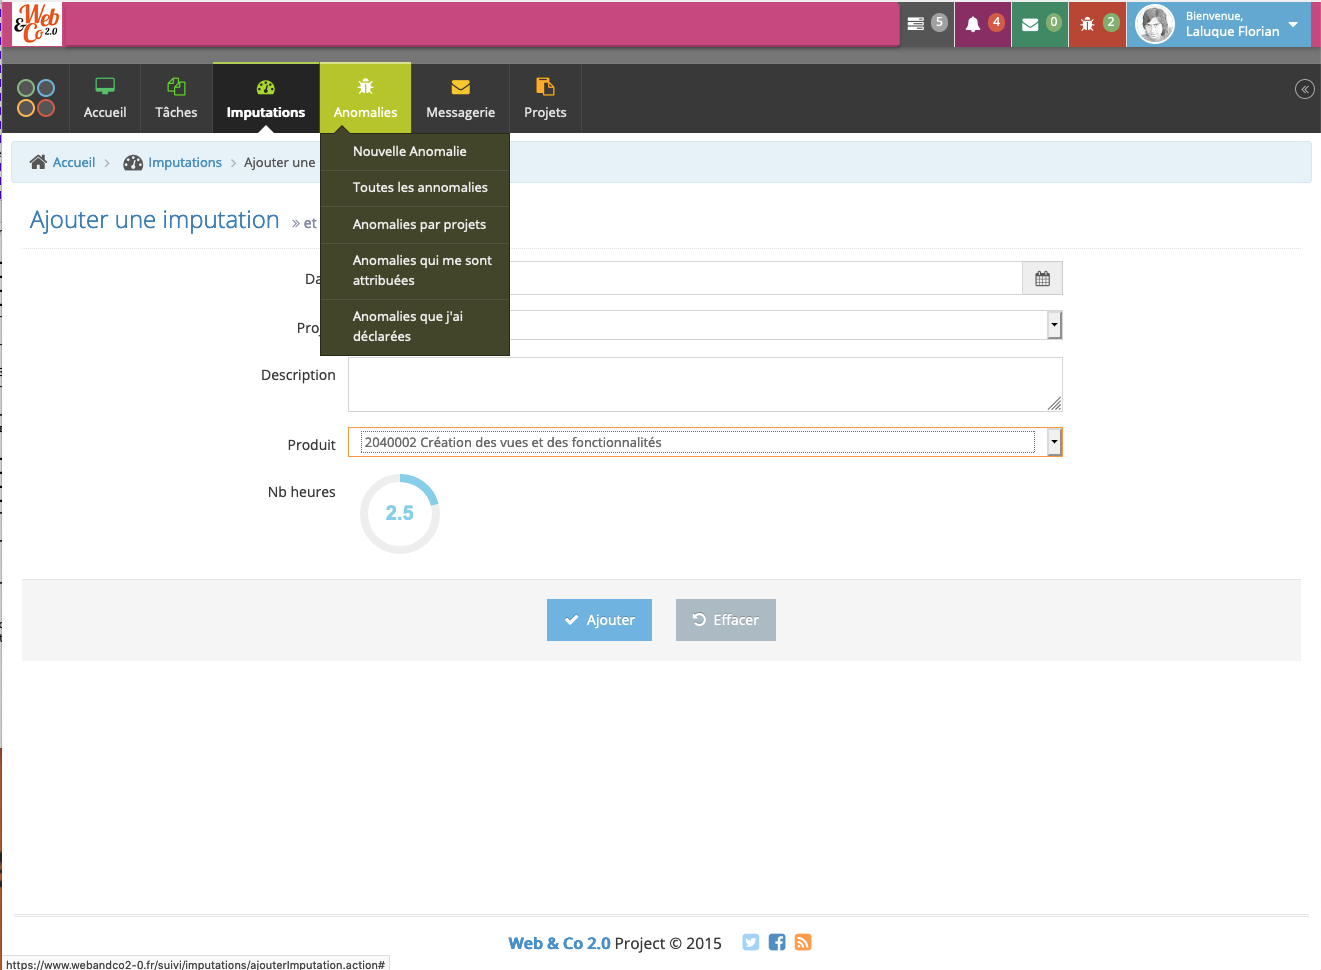Open the Tâches menu
Screen dimensions: 1321x970
(x=176, y=98)
